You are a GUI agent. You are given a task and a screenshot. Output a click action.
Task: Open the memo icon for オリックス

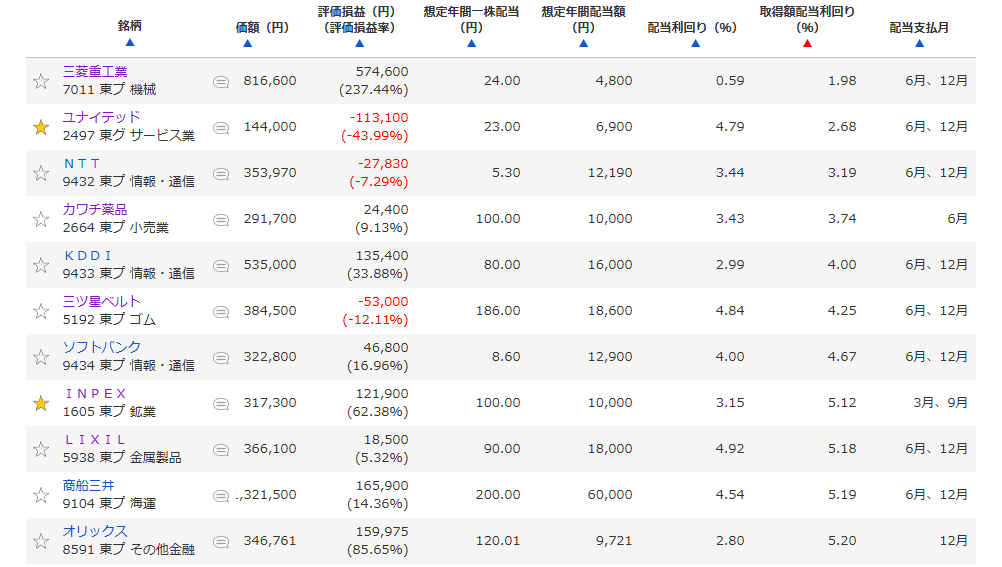click(221, 541)
